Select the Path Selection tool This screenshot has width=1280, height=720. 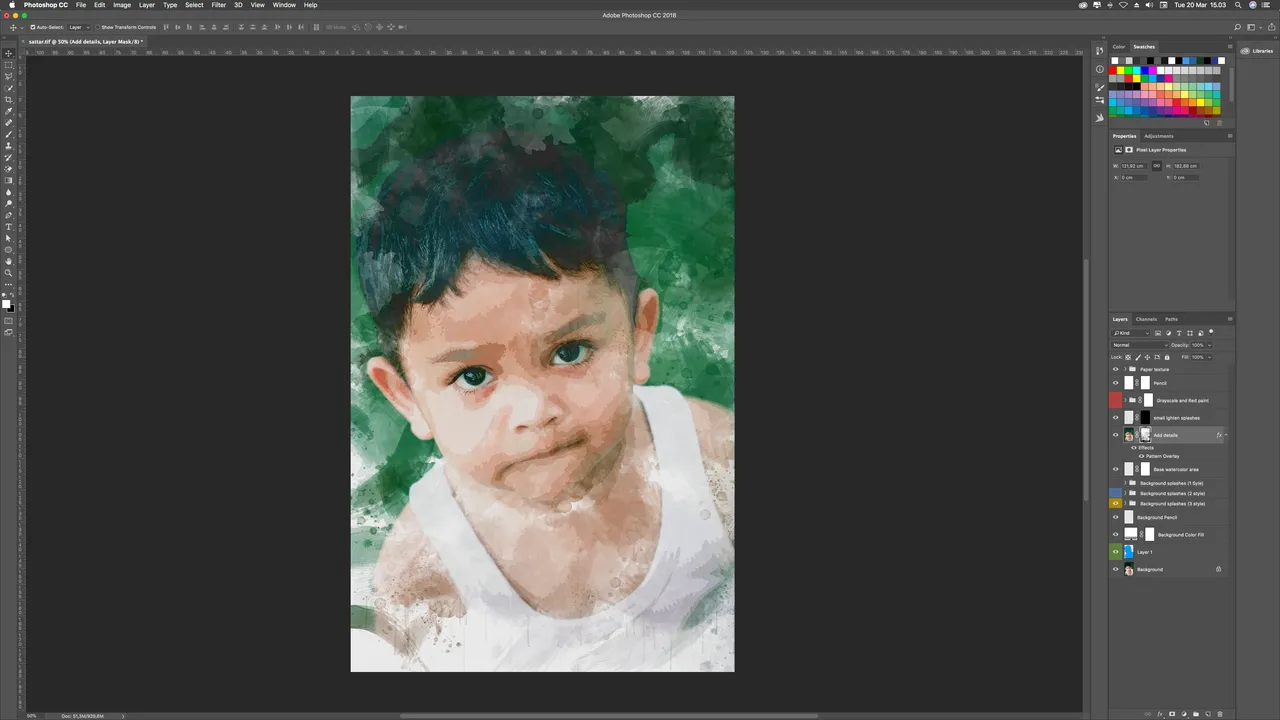(x=9, y=238)
